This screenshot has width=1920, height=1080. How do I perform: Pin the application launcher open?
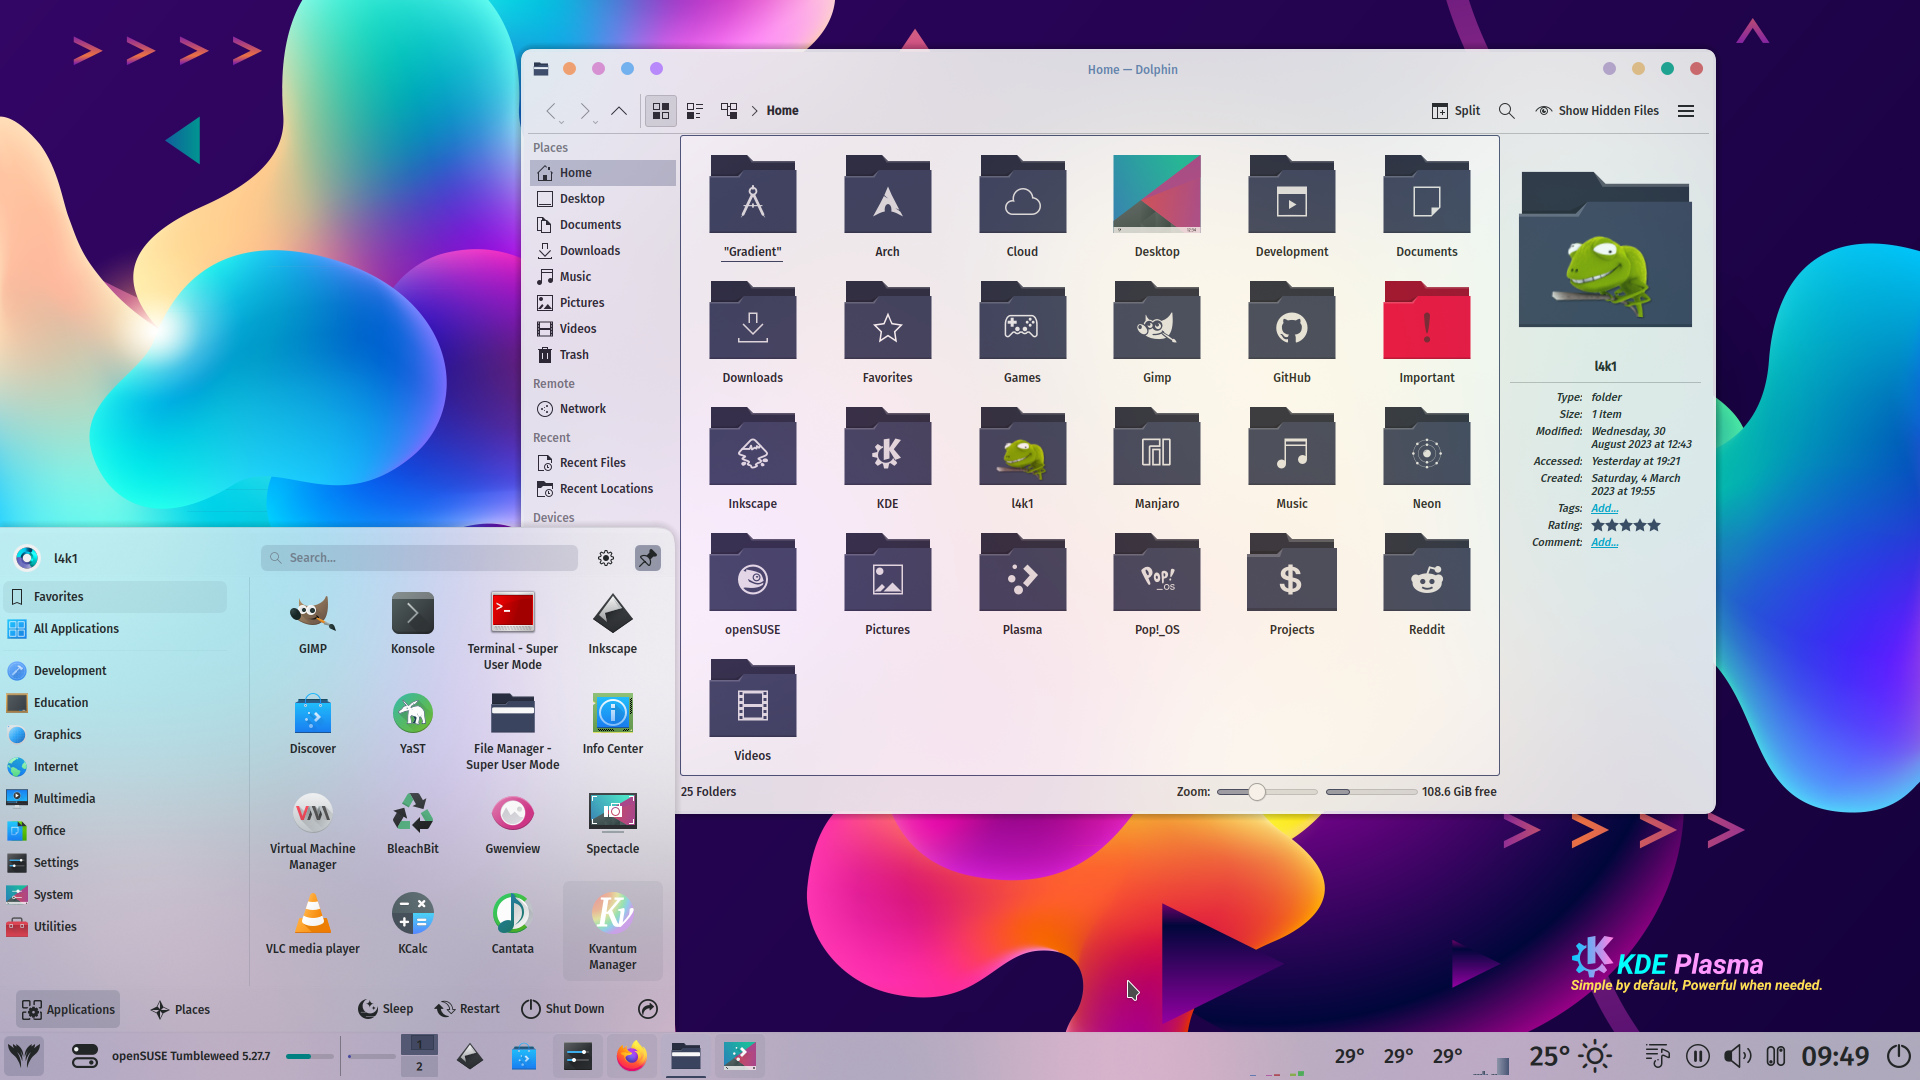tap(647, 557)
